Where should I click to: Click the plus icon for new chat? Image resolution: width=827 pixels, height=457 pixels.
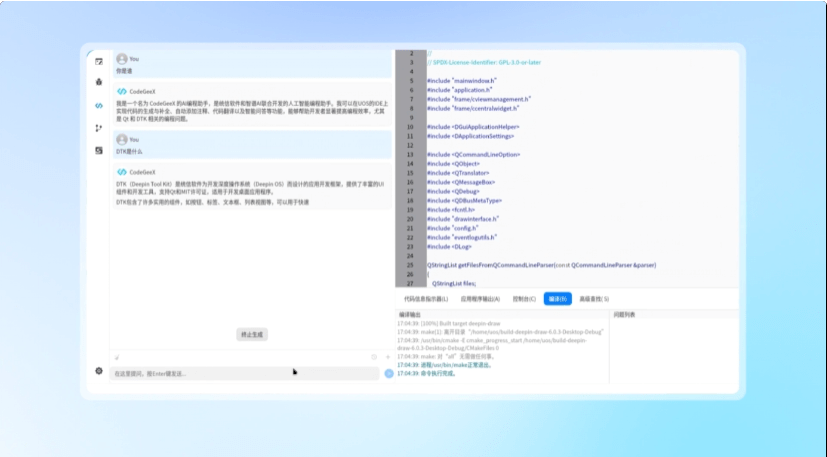click(x=388, y=357)
